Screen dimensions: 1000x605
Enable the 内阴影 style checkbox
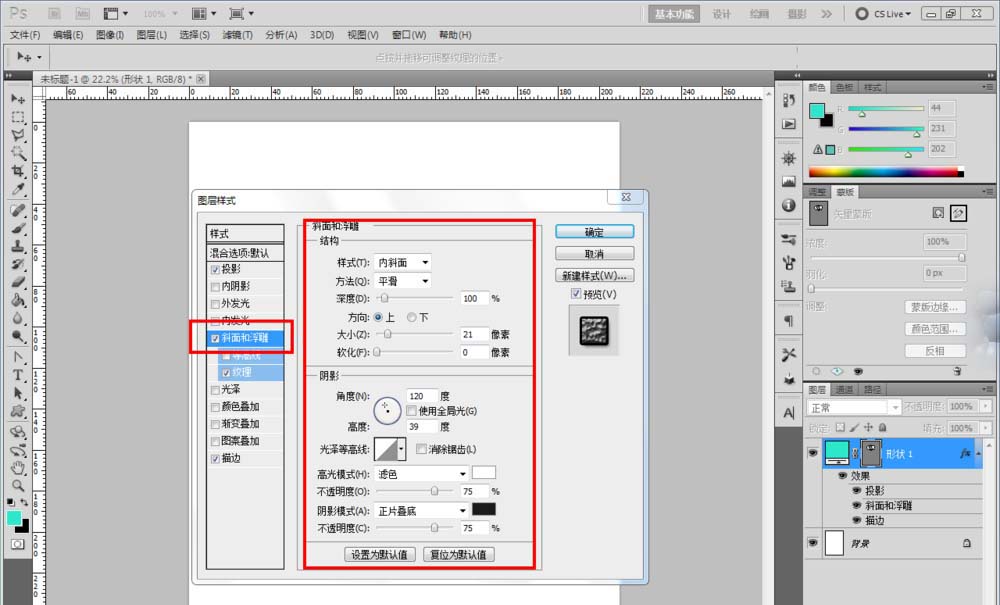pos(216,287)
